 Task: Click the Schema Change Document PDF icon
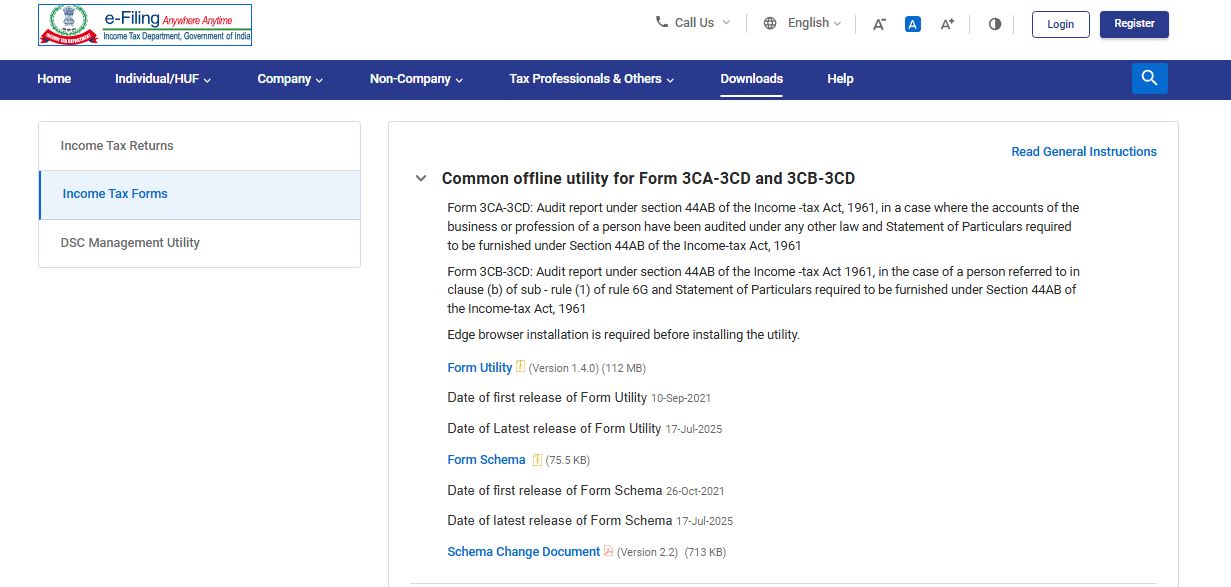click(x=608, y=552)
